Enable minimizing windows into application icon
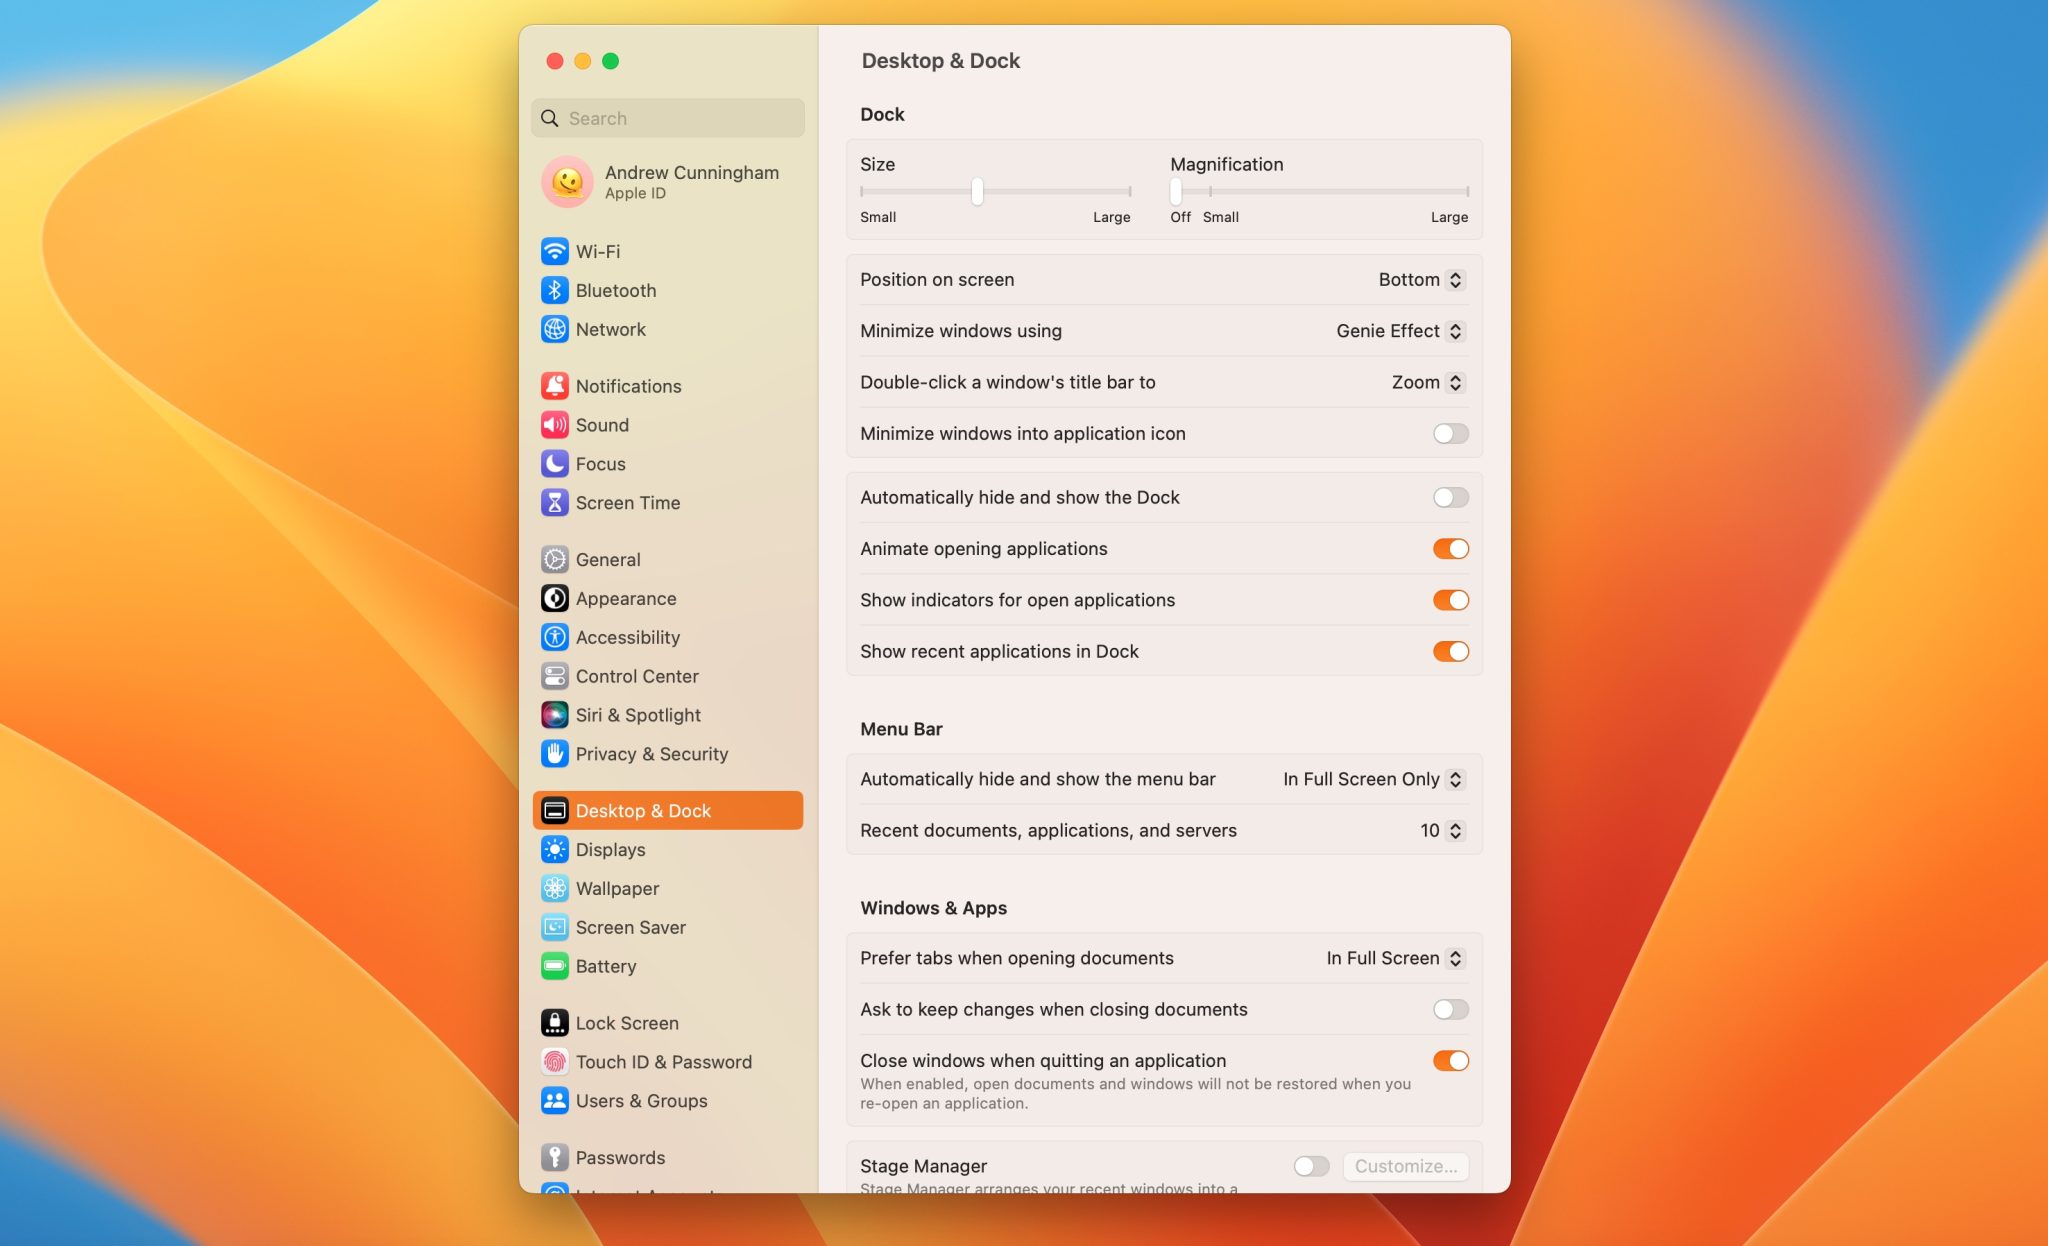 coord(1450,433)
